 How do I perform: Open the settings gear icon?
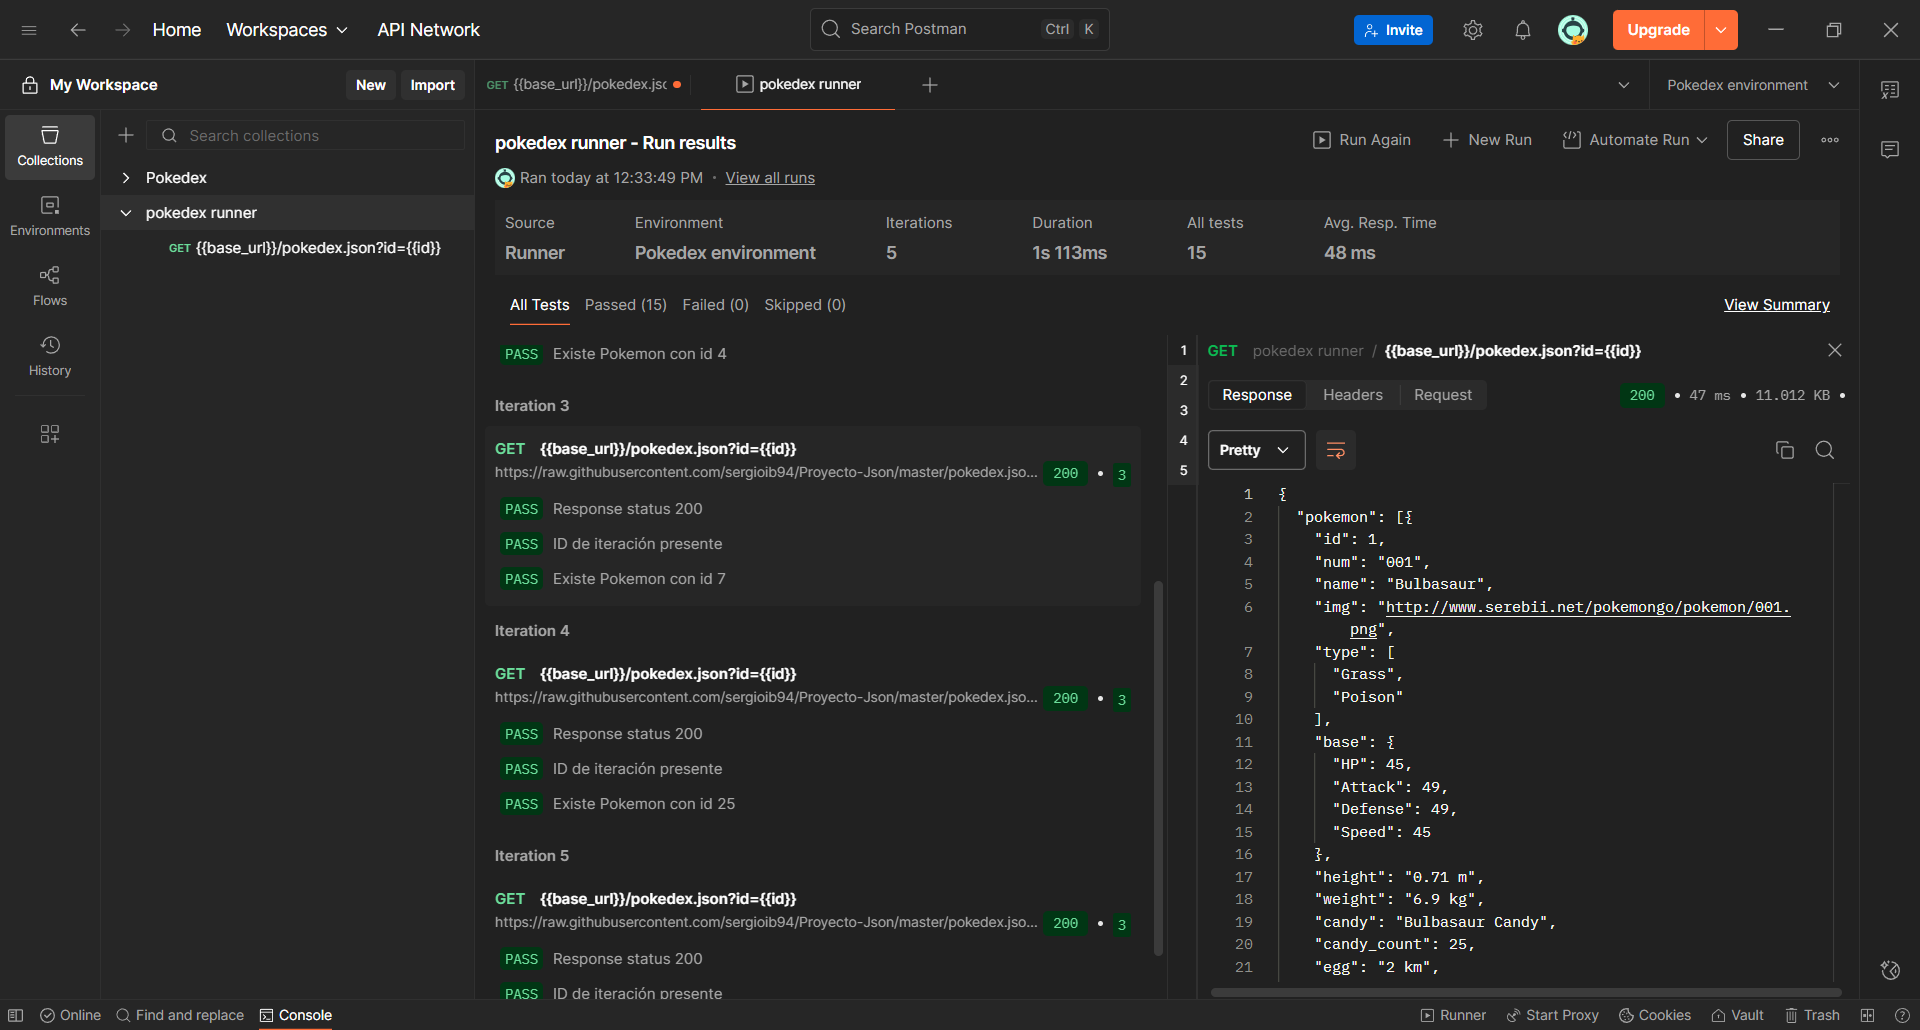coord(1472,30)
